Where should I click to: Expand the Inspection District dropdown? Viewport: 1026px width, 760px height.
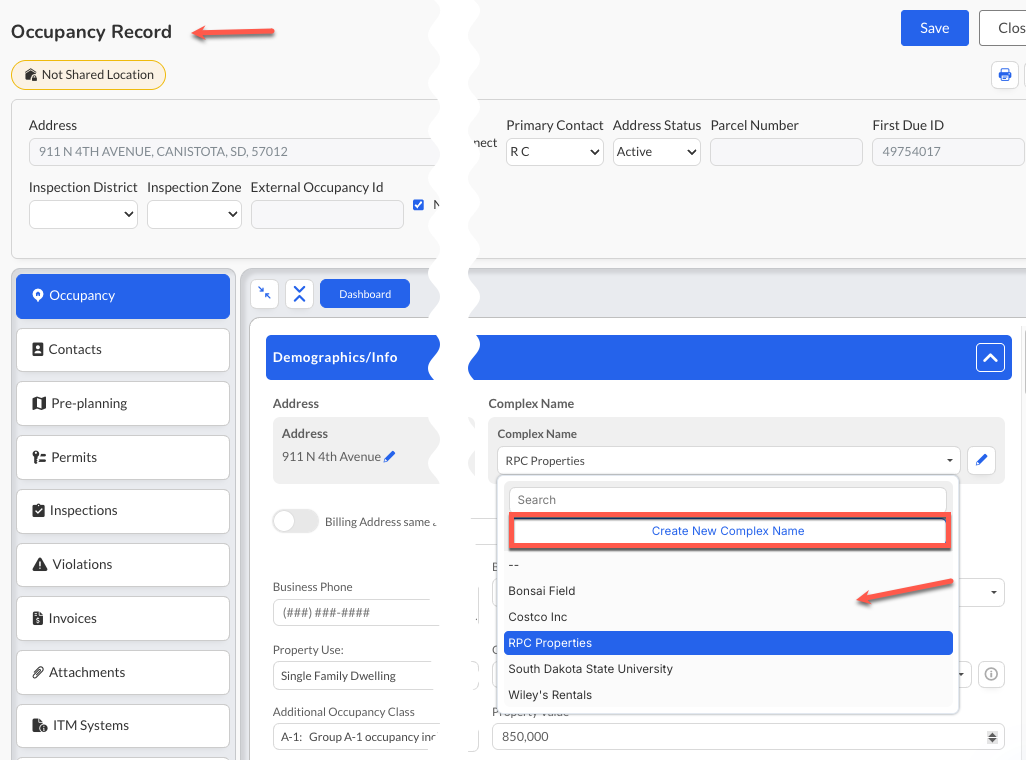(83, 214)
